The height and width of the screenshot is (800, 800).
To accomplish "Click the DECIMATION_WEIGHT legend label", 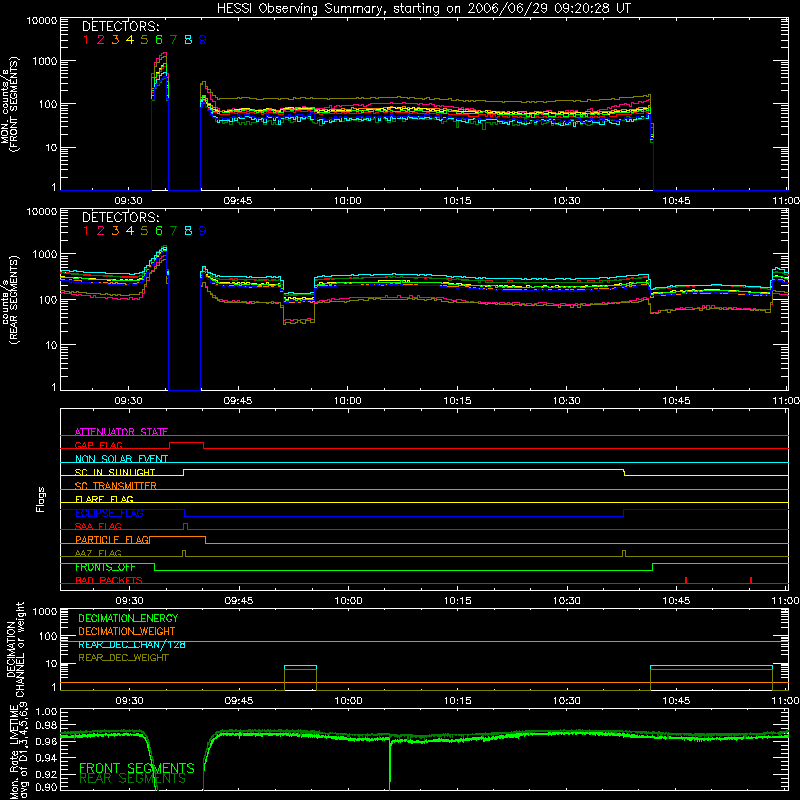I will pos(127,631).
